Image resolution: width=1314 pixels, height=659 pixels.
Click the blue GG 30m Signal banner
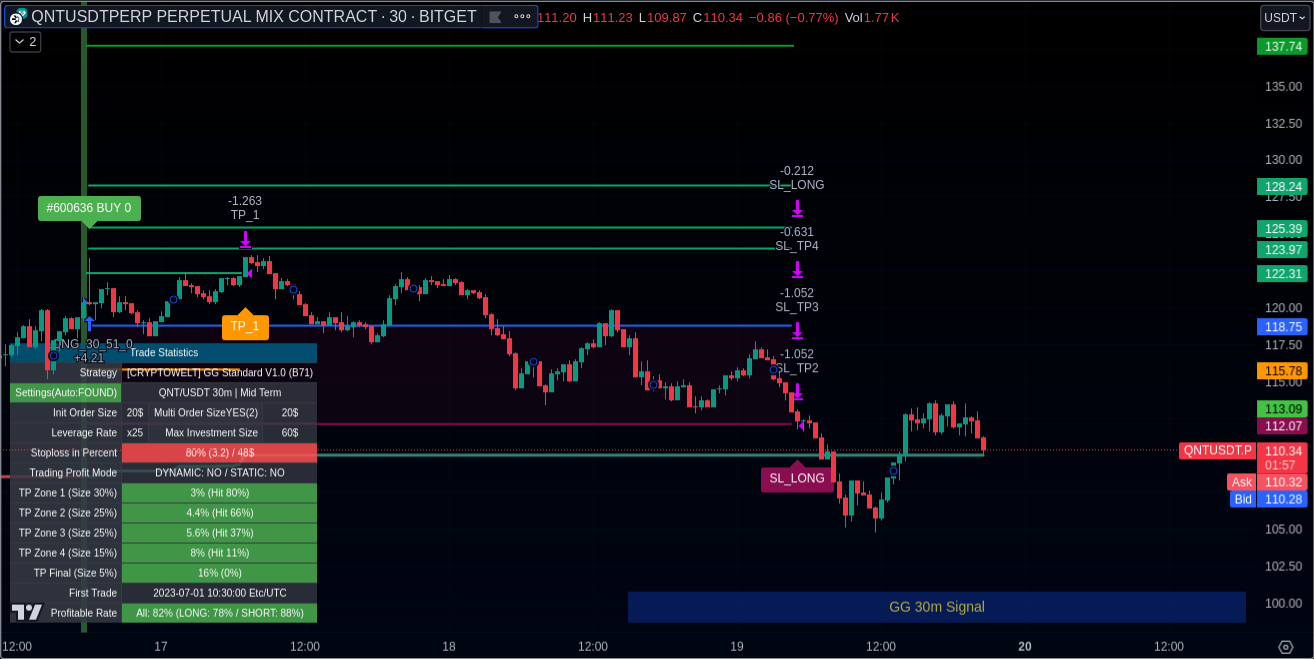click(x=936, y=607)
